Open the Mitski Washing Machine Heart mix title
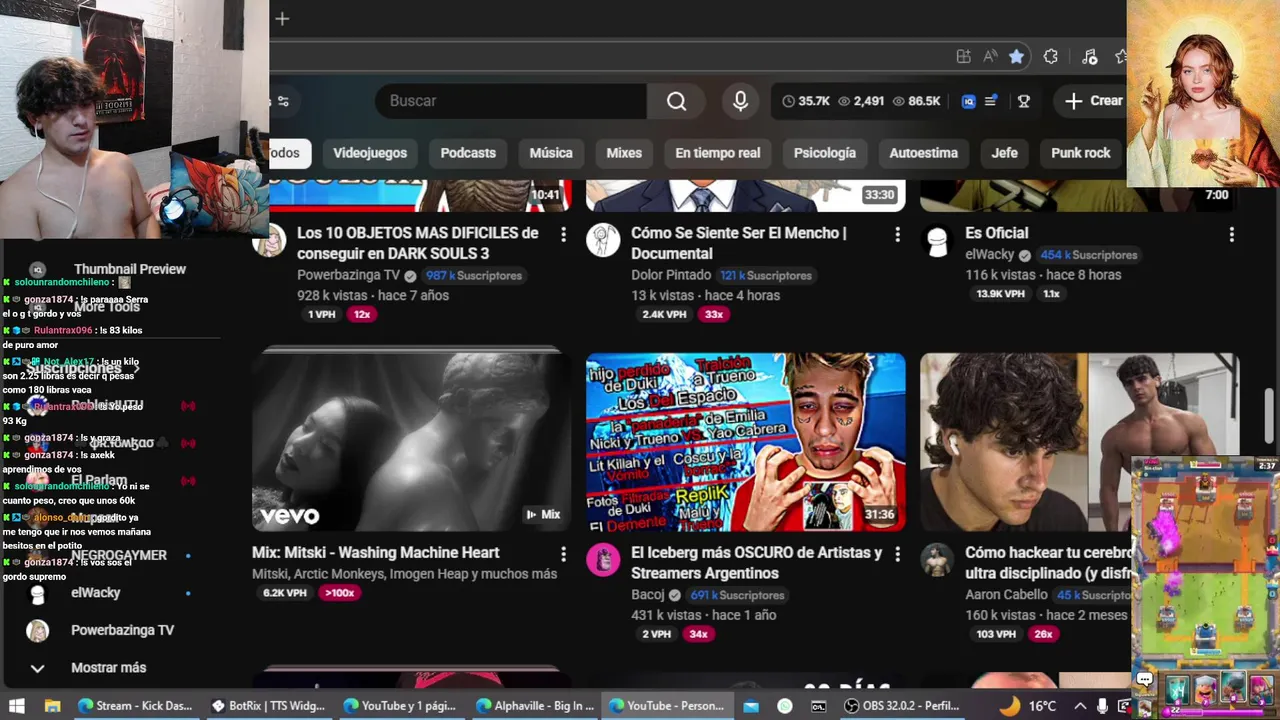This screenshot has height=720, width=1280. pos(376,552)
